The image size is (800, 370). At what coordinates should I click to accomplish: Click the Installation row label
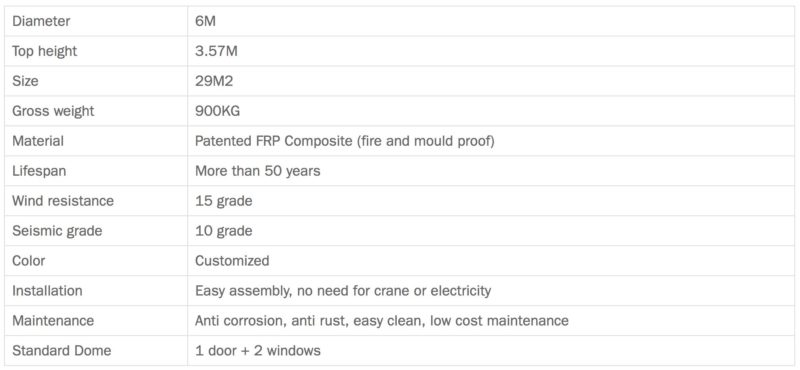(47, 291)
